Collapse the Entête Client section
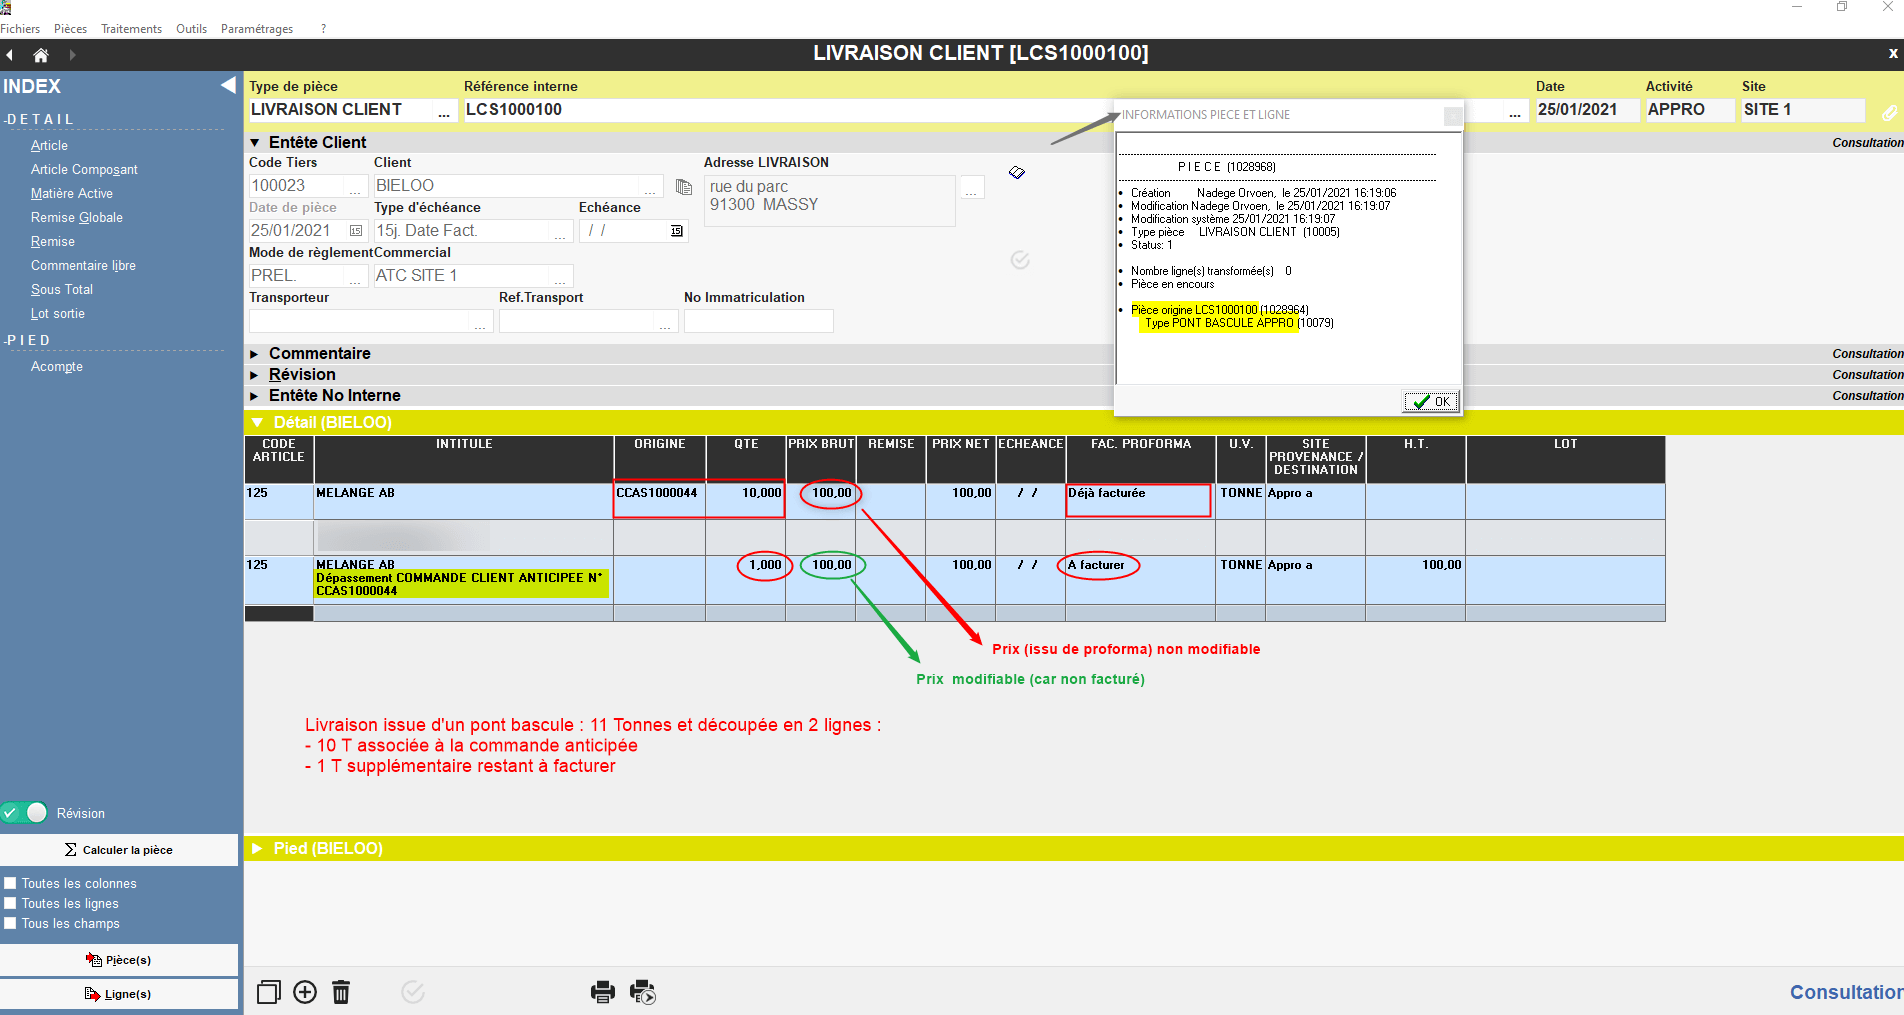Image resolution: width=1904 pixels, height=1015 pixels. pyautogui.click(x=255, y=143)
